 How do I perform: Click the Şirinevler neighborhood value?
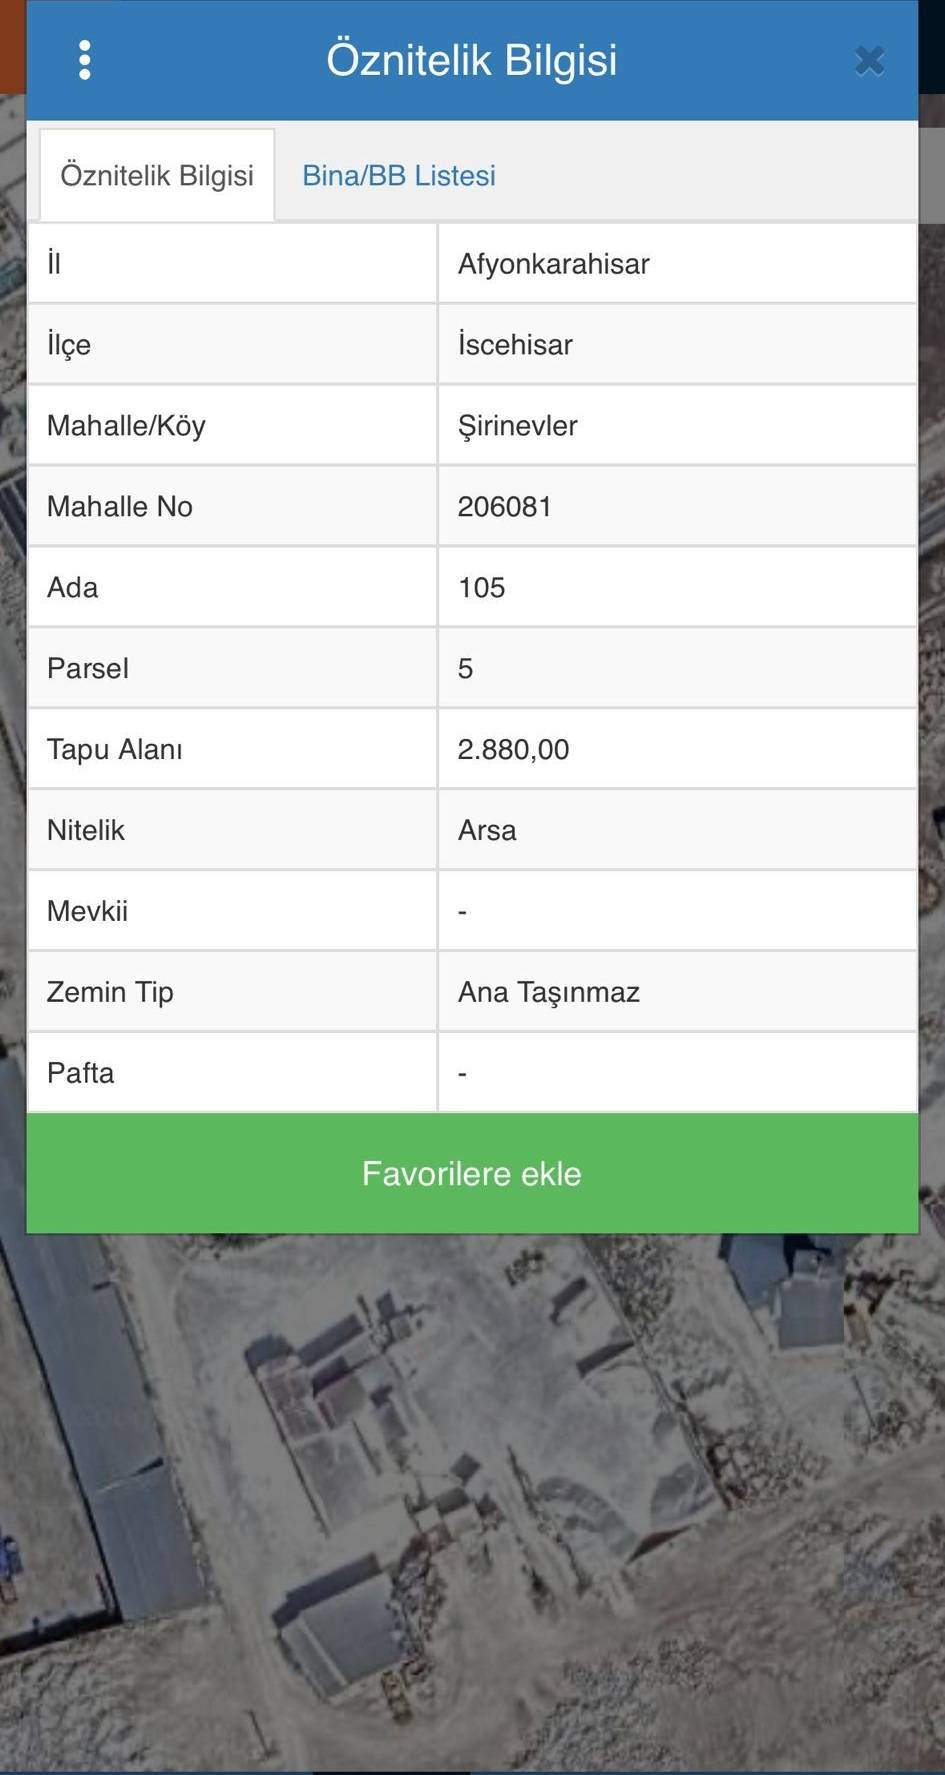(517, 426)
